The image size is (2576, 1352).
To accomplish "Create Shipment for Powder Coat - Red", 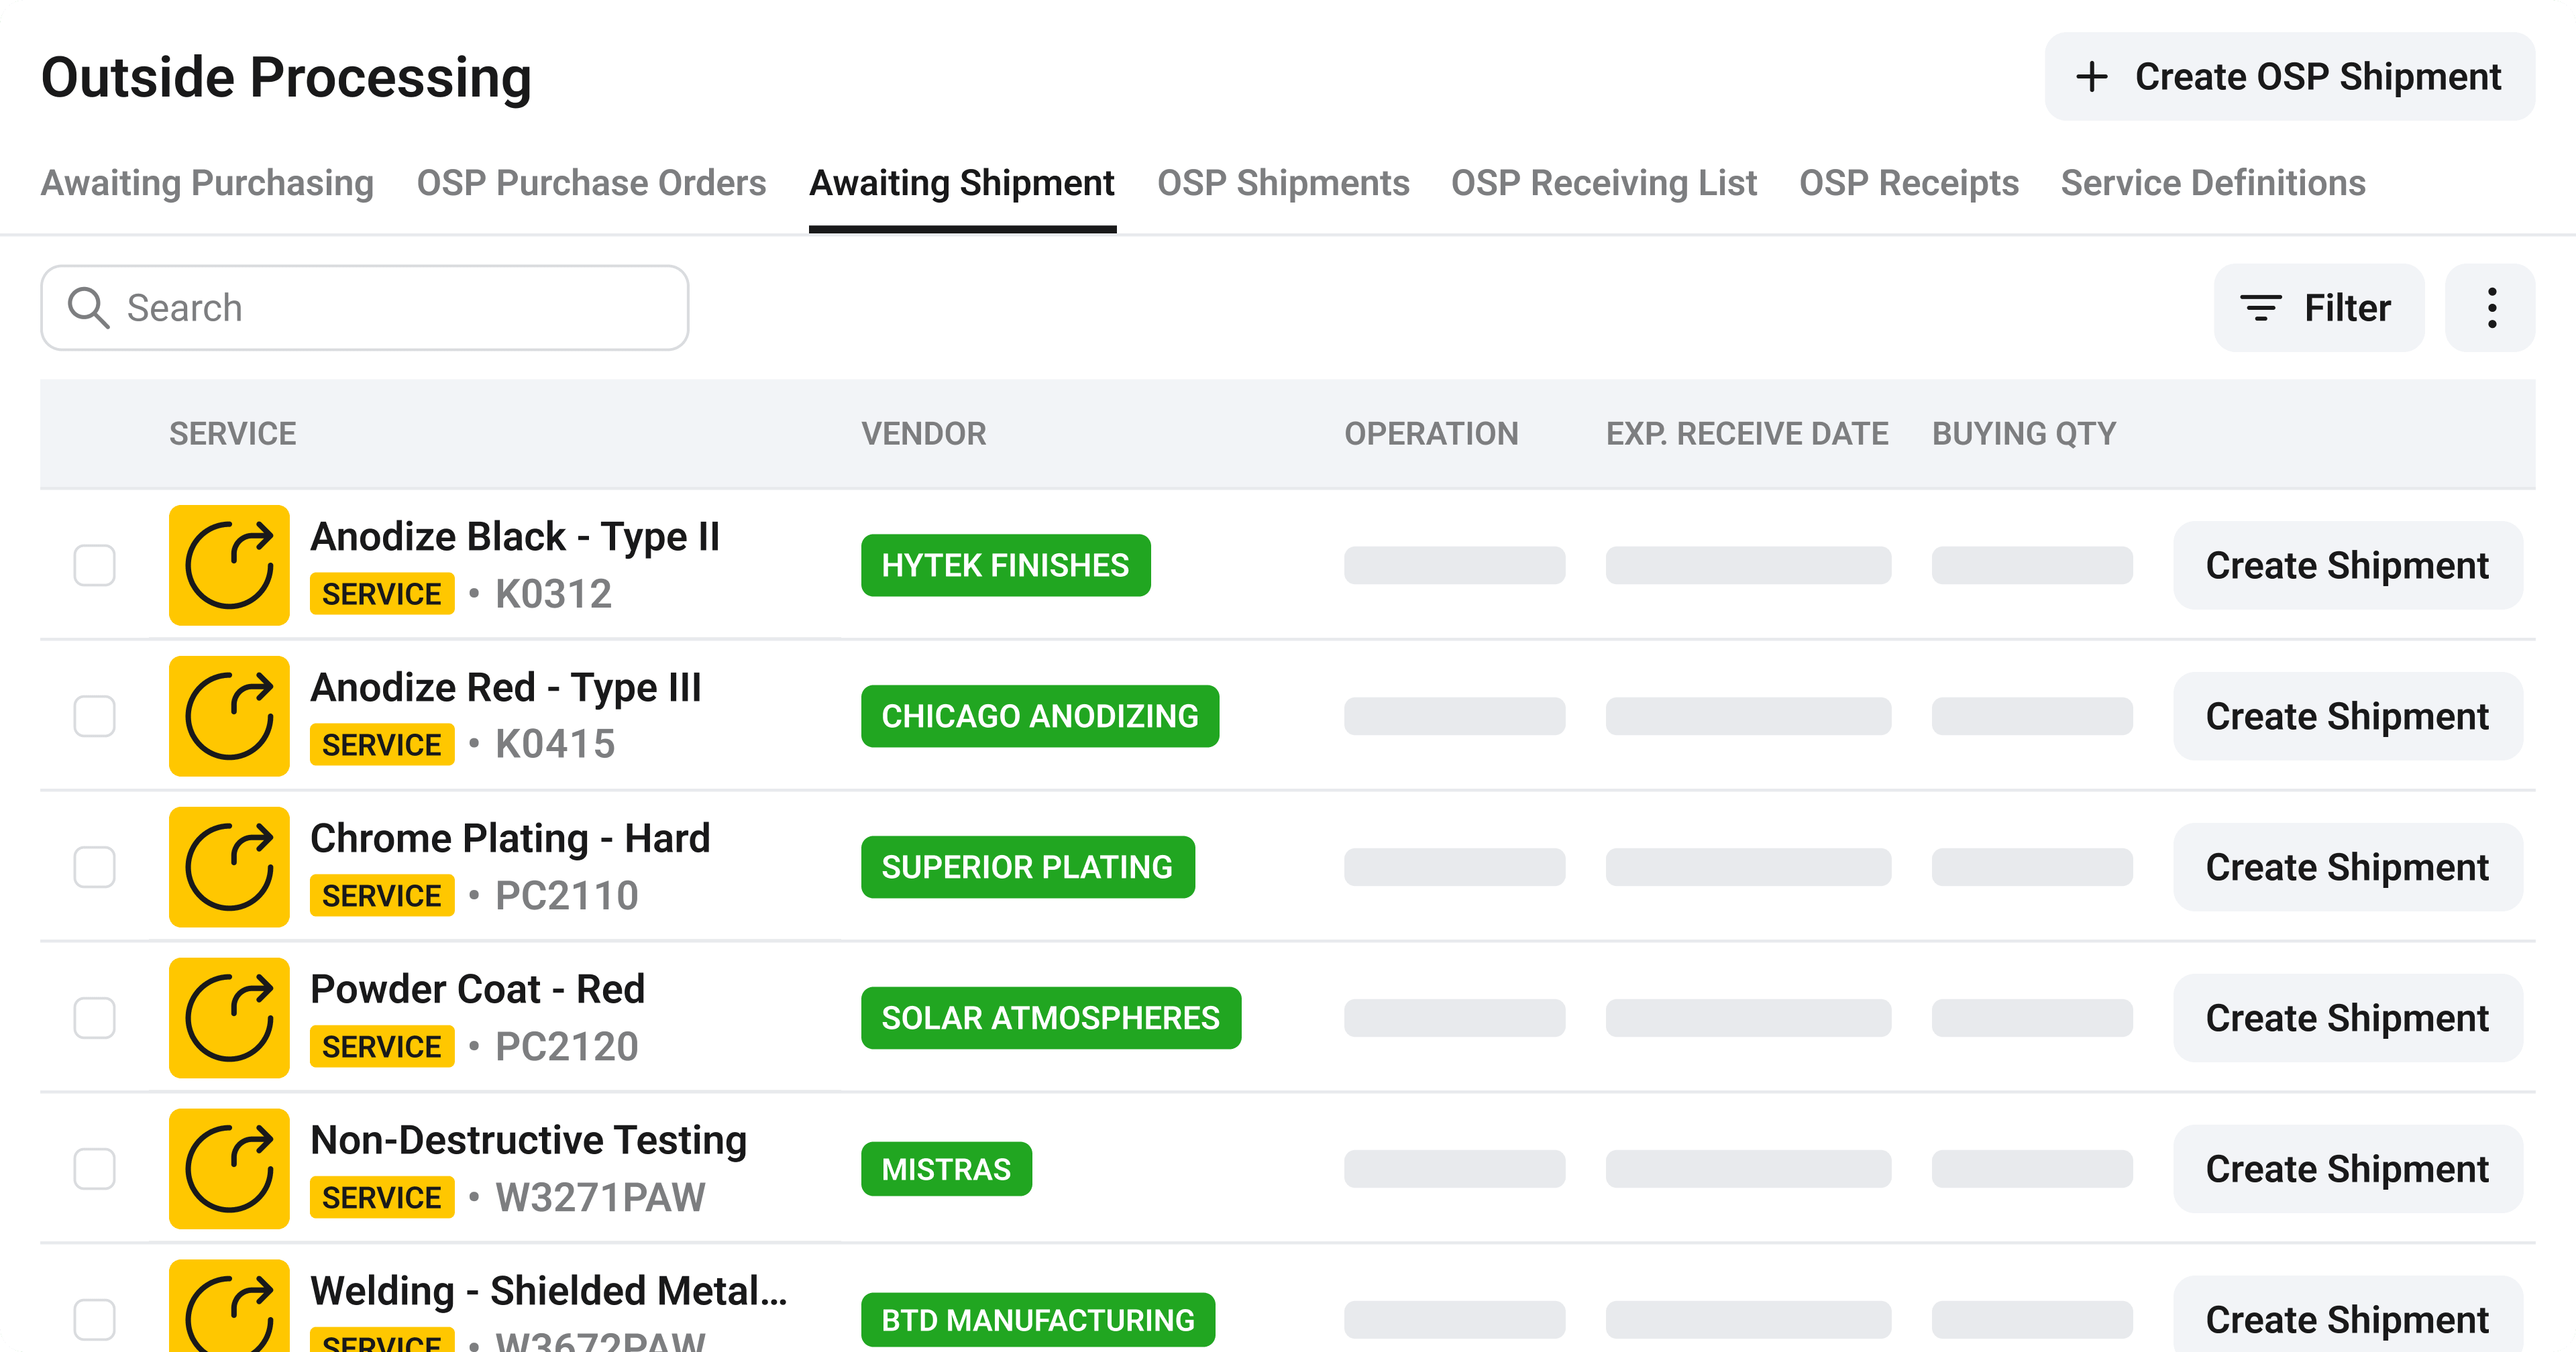I will (x=2346, y=1018).
